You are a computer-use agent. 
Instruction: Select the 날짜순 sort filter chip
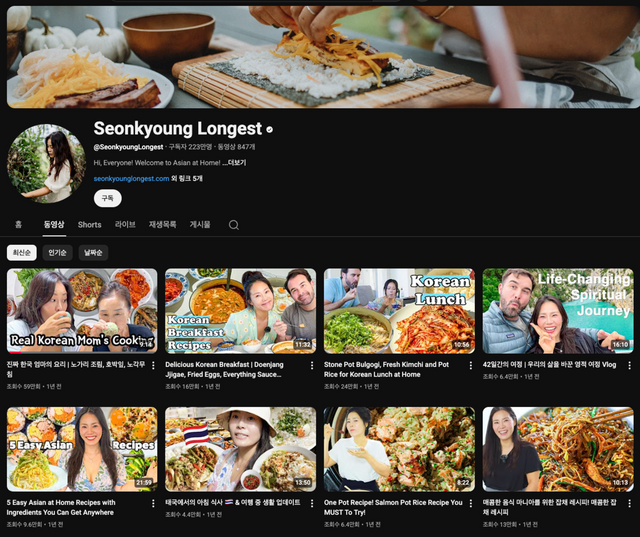[93, 253]
